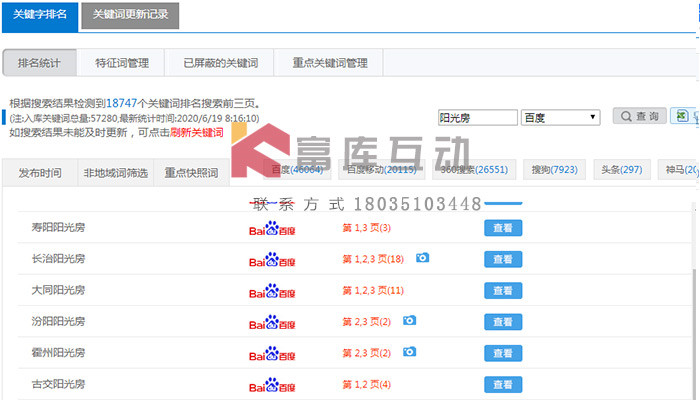This screenshot has width=700, height=400.
Task: Click ranking 第 2,3 页(2) for 霍州阳光房
Action: (367, 353)
